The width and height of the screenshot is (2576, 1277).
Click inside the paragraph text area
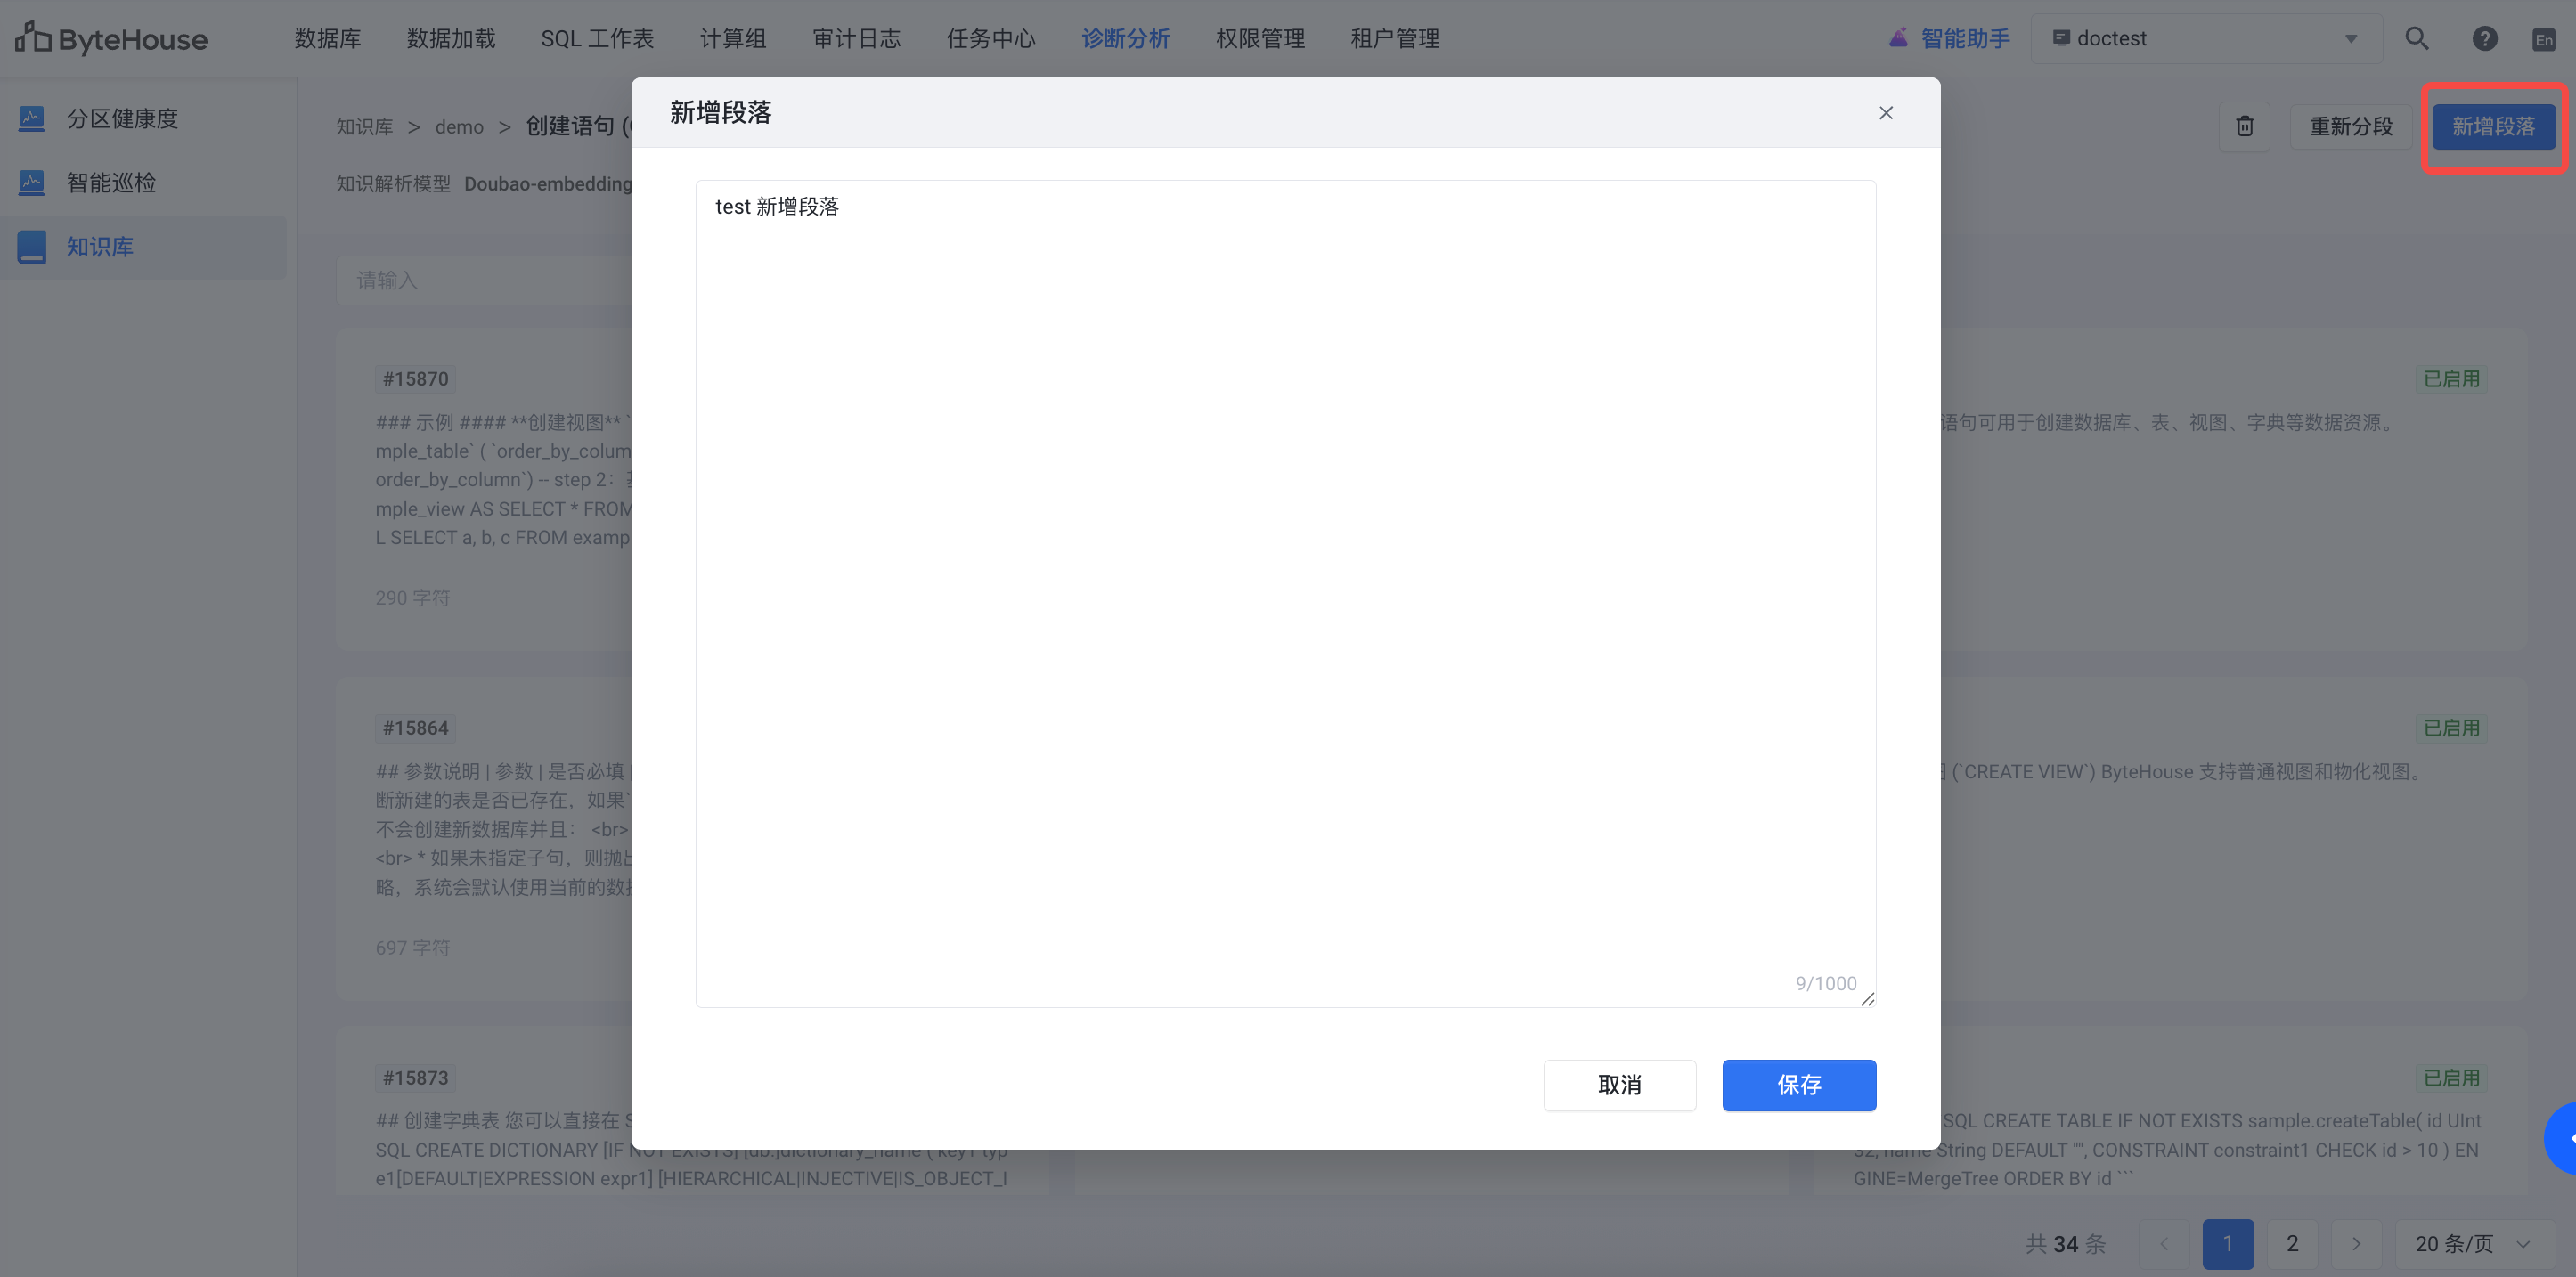(x=1284, y=590)
